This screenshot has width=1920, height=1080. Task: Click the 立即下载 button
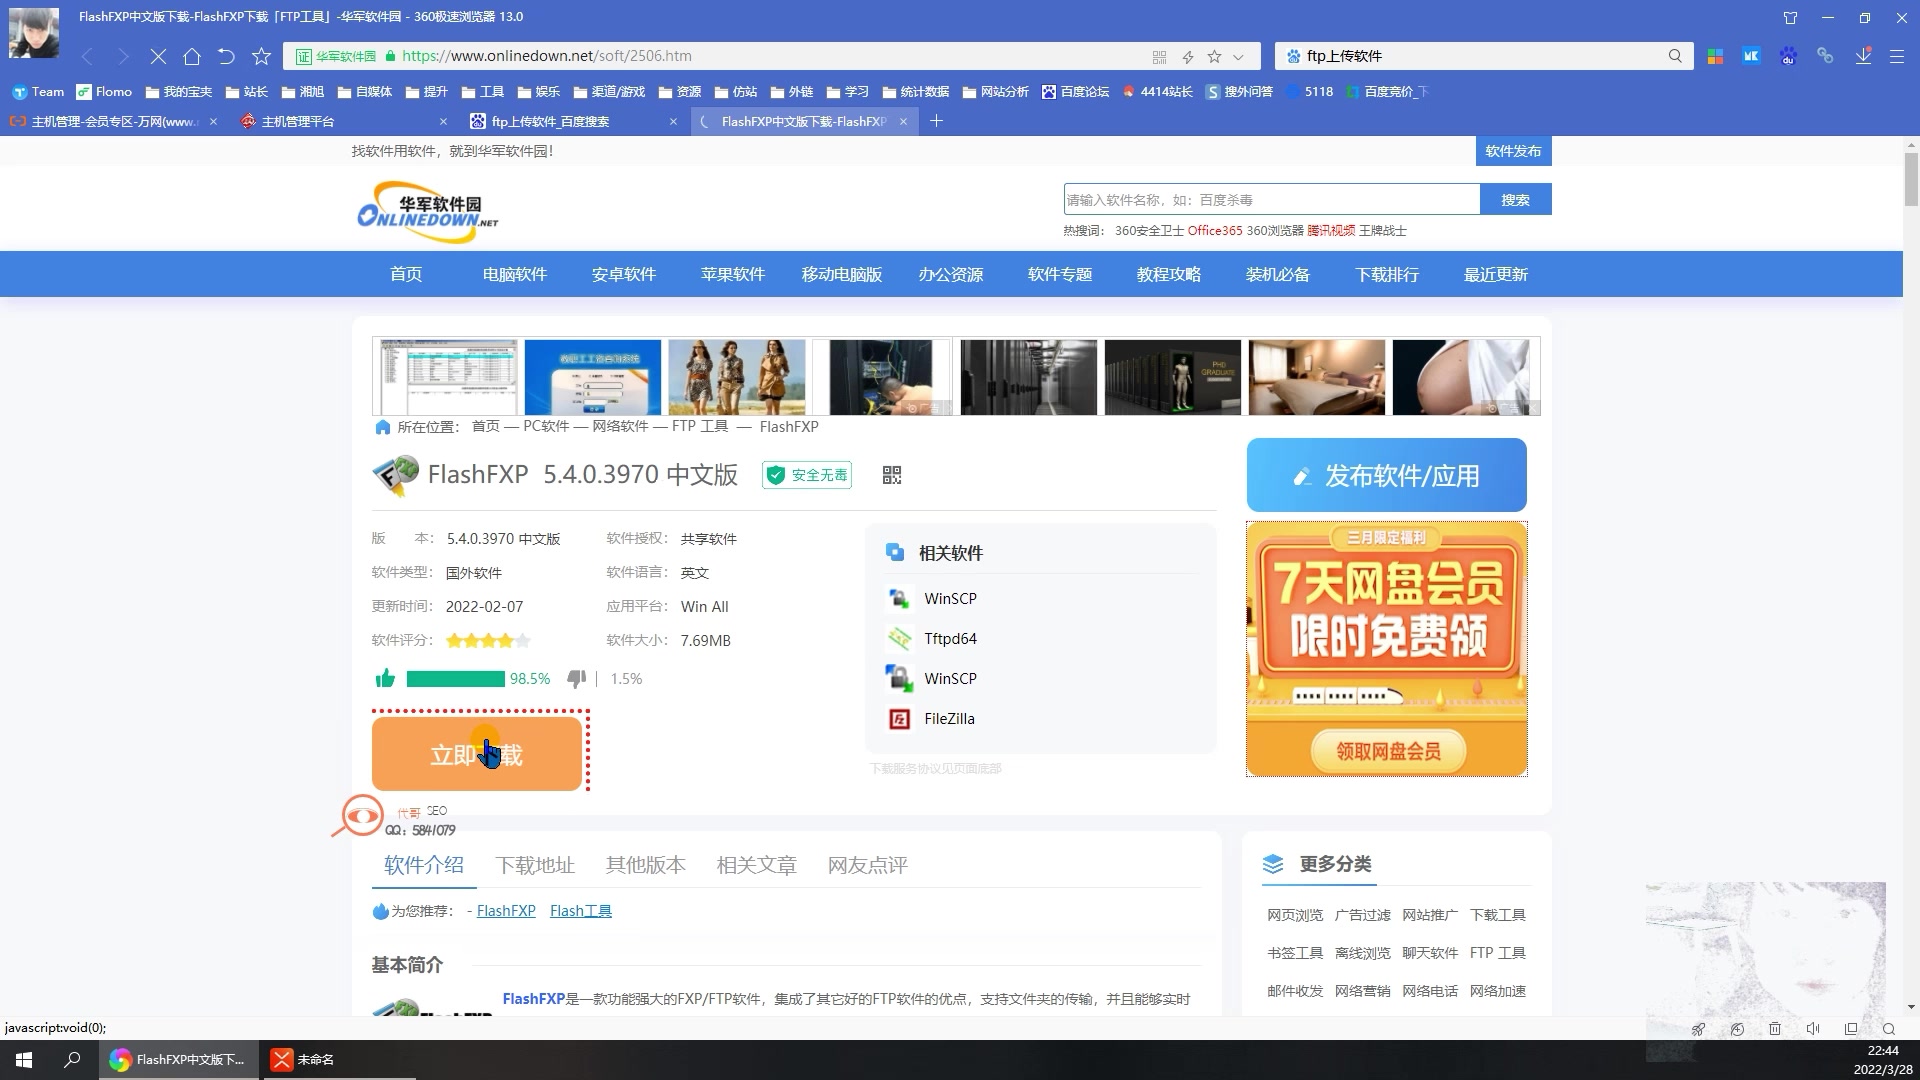coord(477,754)
